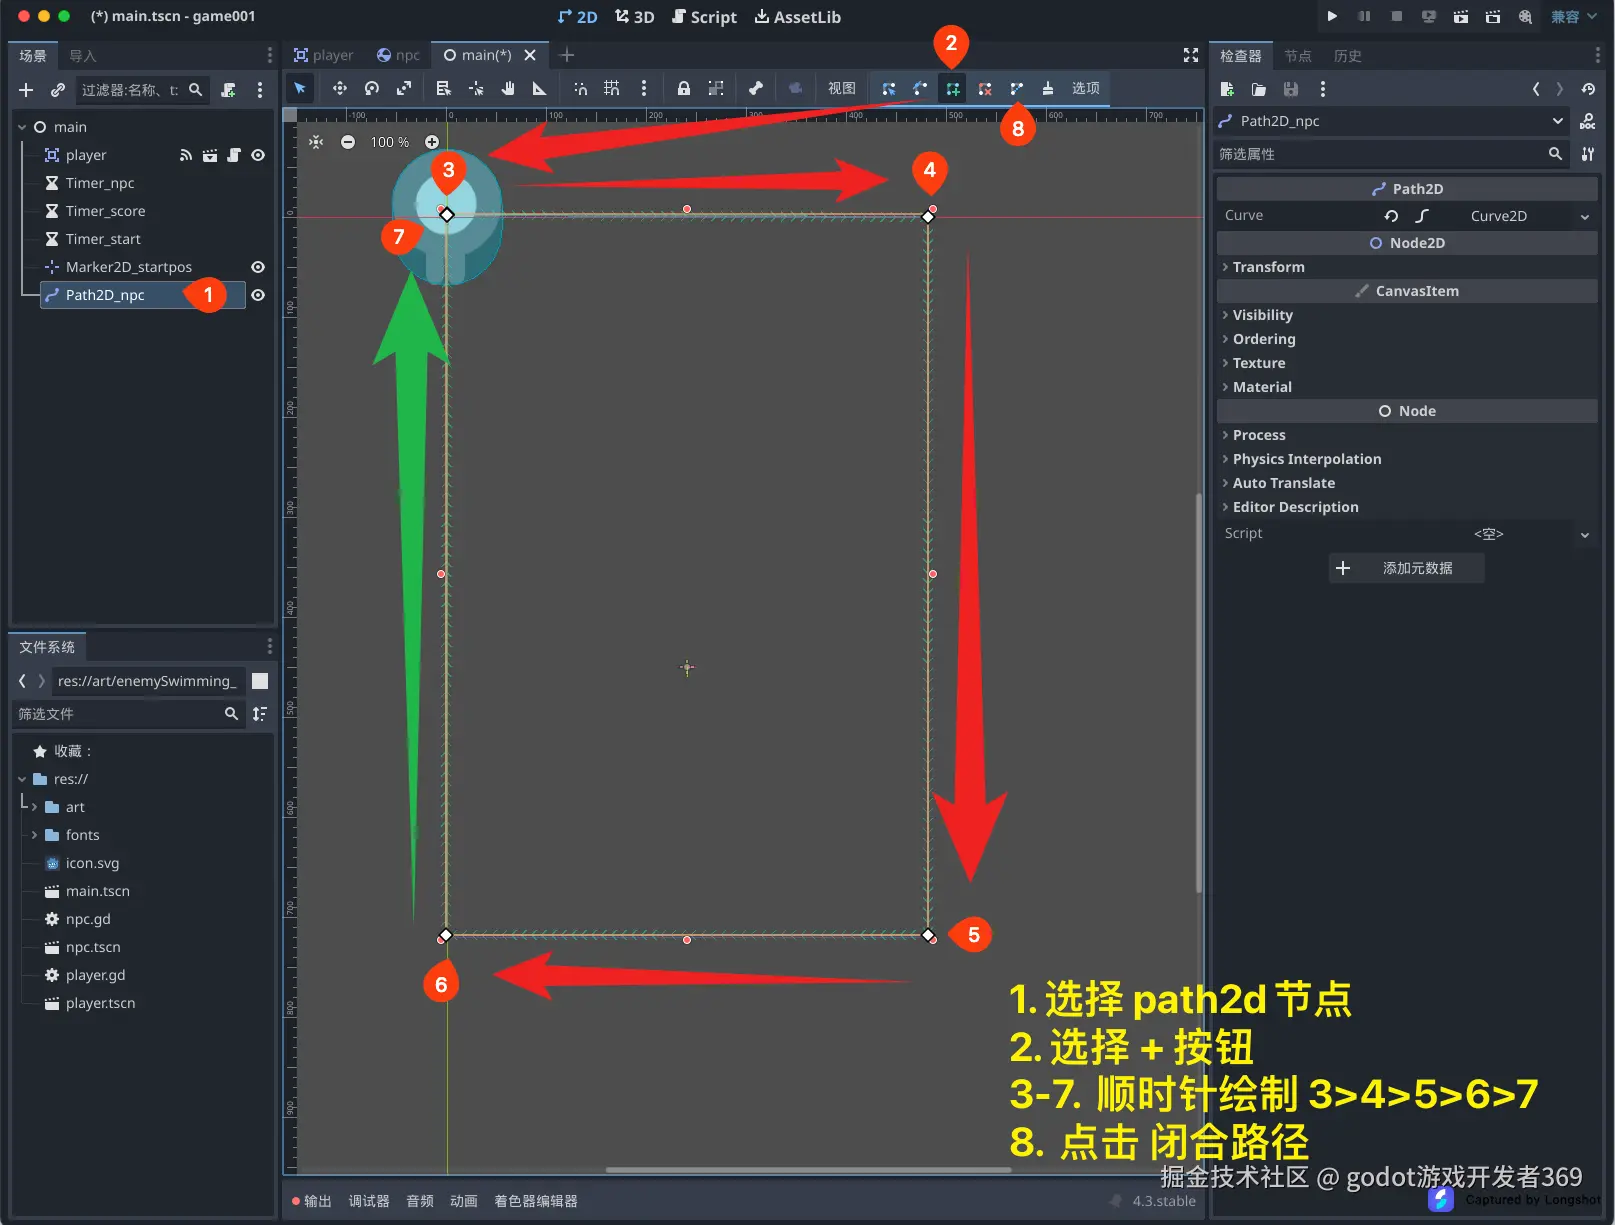Select the Path2D select-points tool
Viewport: 1615px width, 1225px height.
click(x=889, y=88)
